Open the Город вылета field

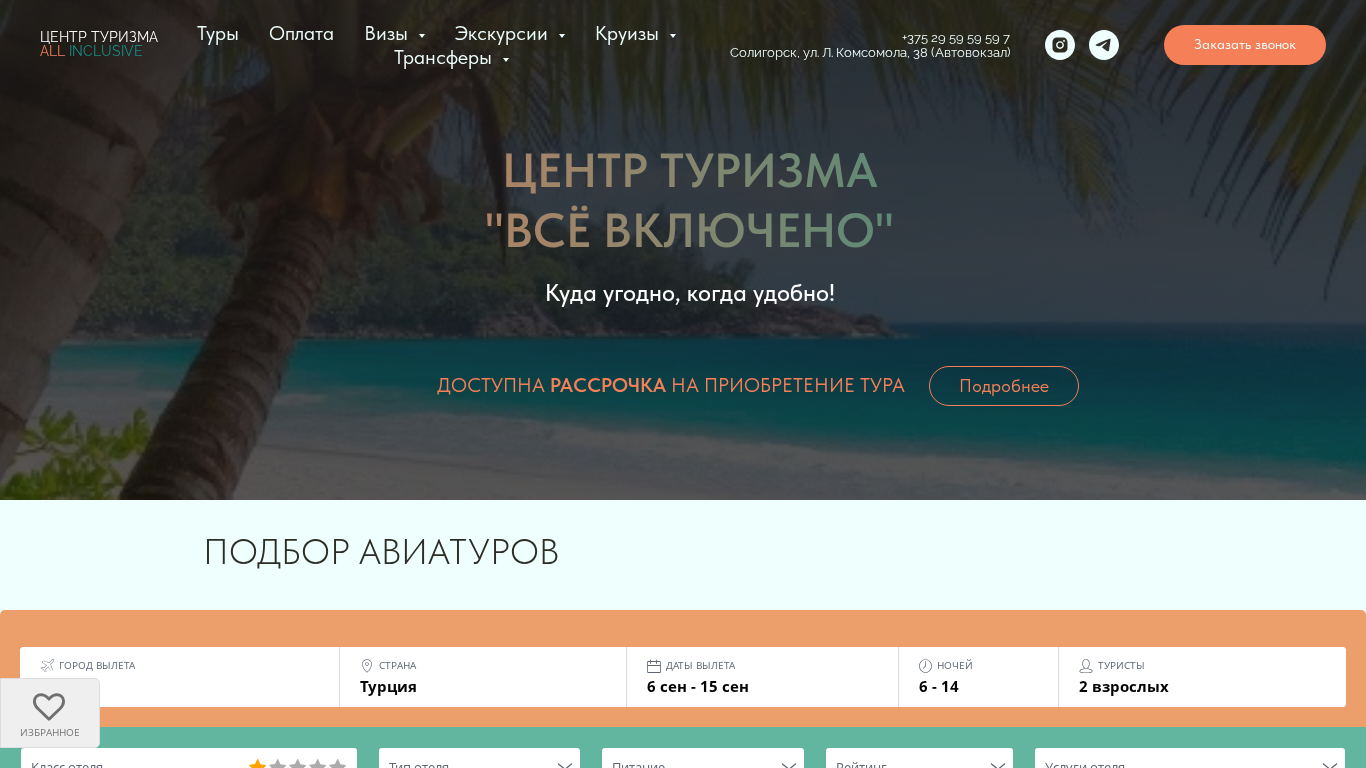tap(180, 677)
